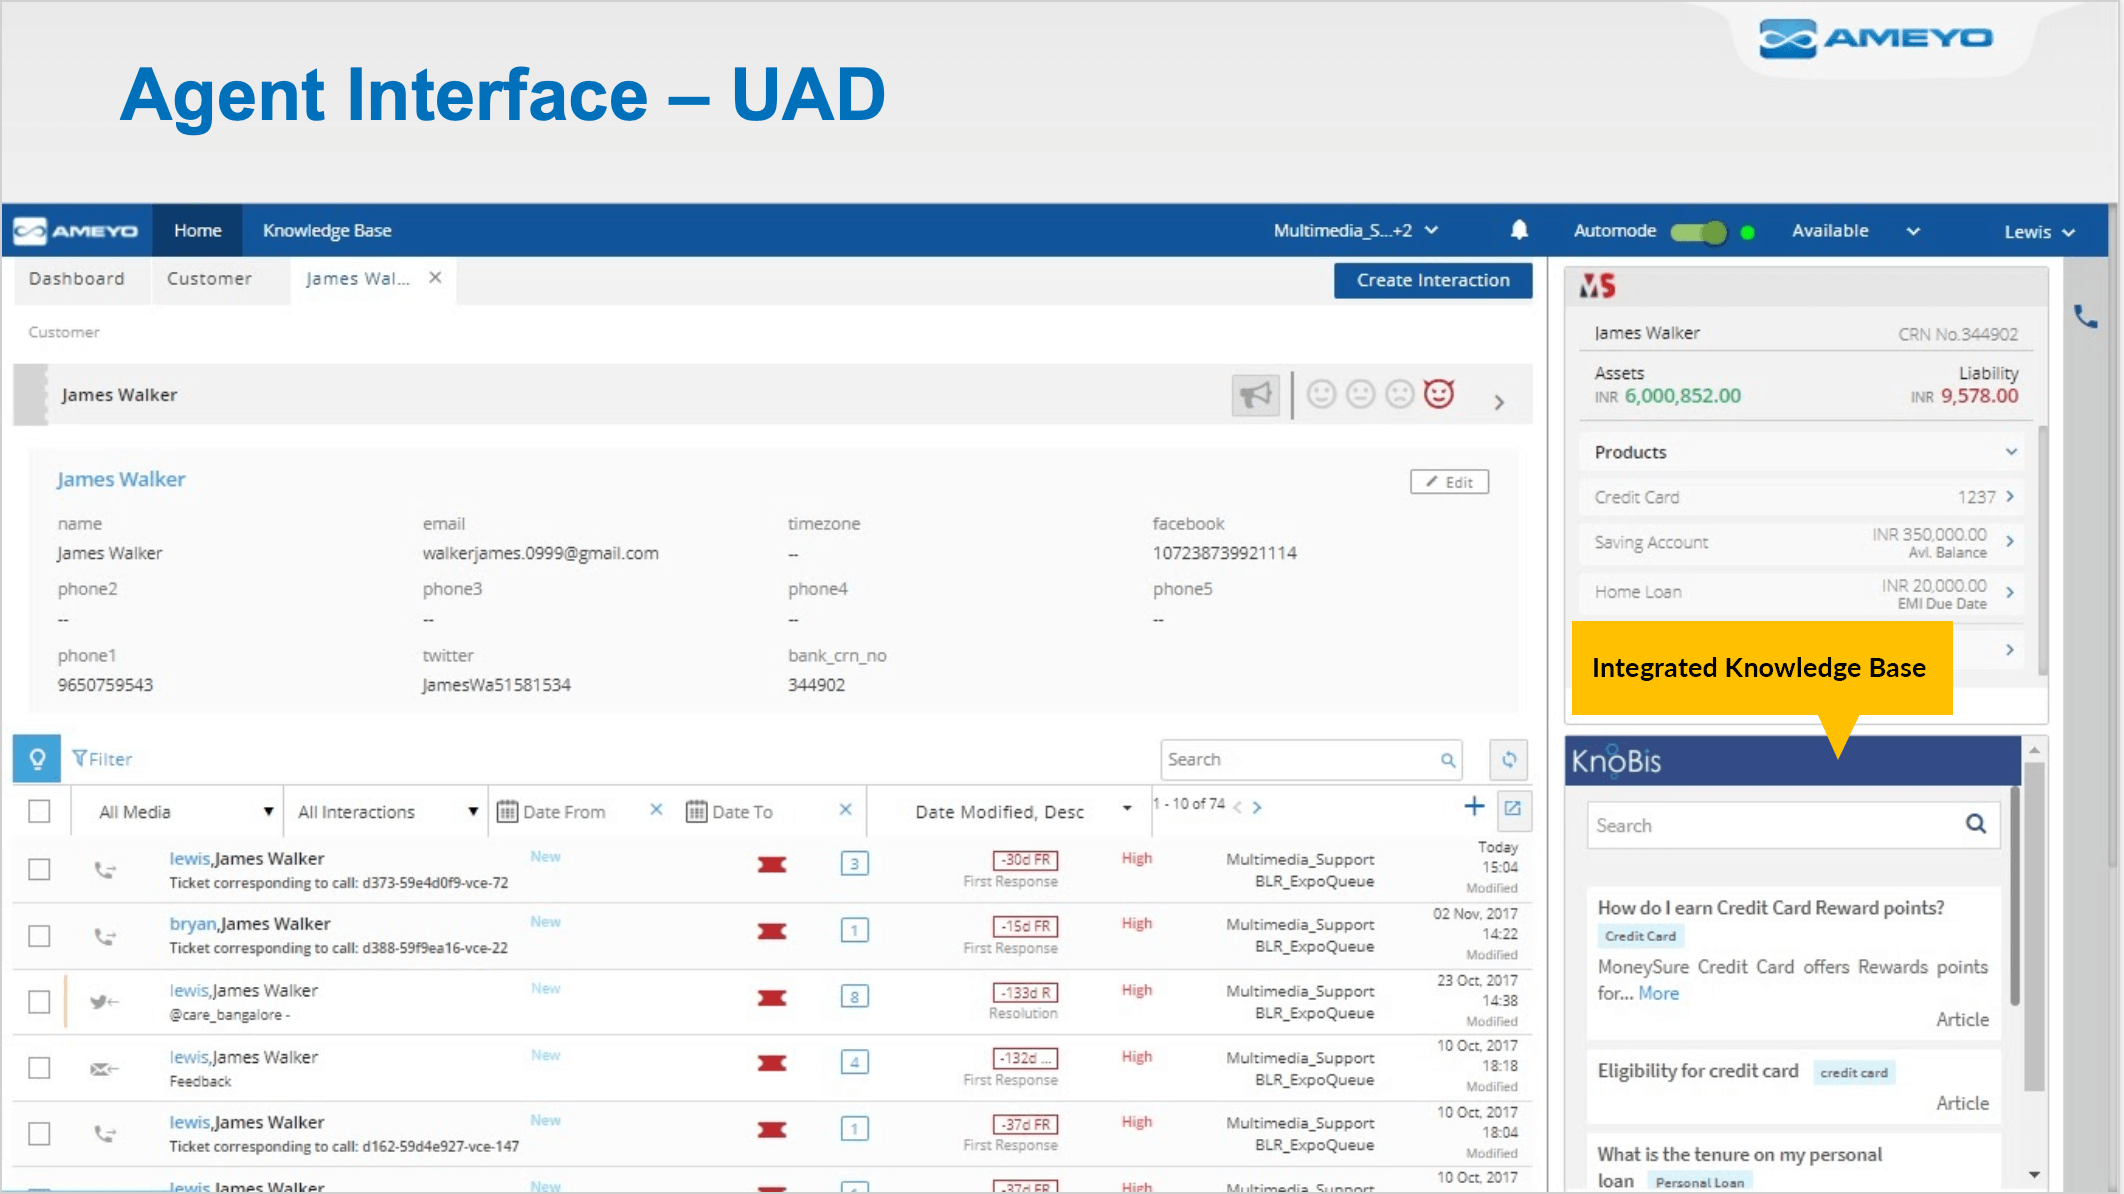2124x1194 pixels.
Task: Click call icon of d373 ticket row
Action: point(104,870)
